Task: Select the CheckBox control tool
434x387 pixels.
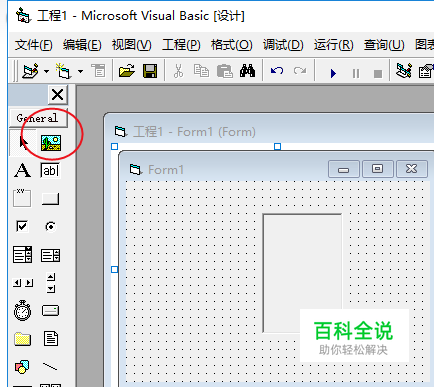Action: 22,226
